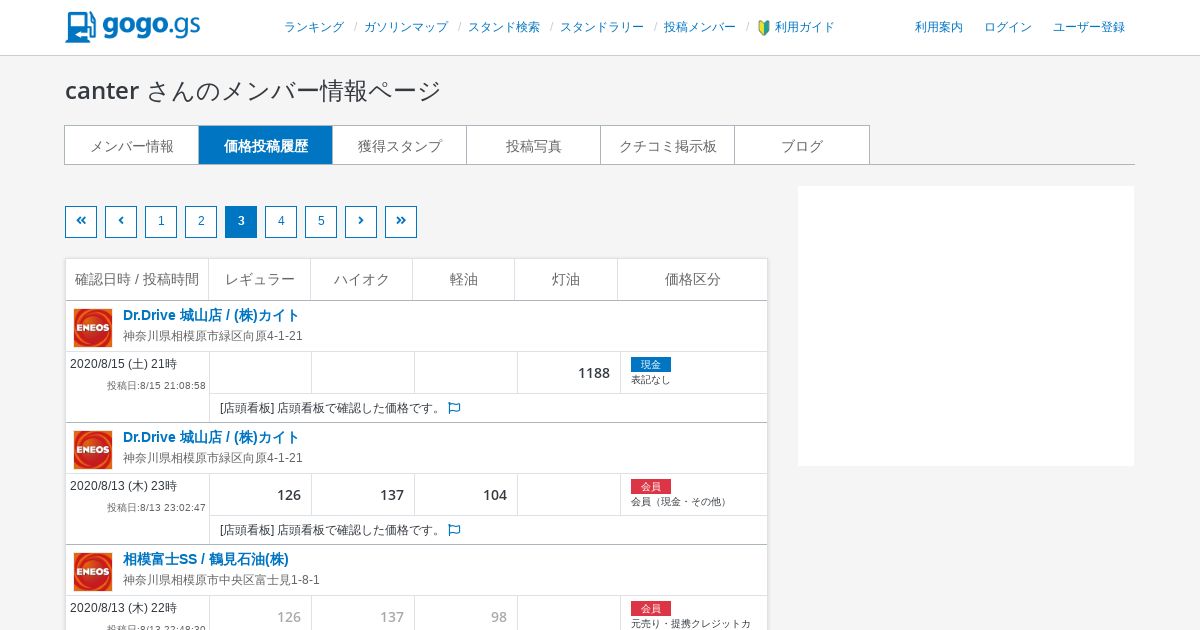Click ENEOS logo for 2020/8/13 23時 entry
This screenshot has height=630, width=1200.
[x=93, y=450]
